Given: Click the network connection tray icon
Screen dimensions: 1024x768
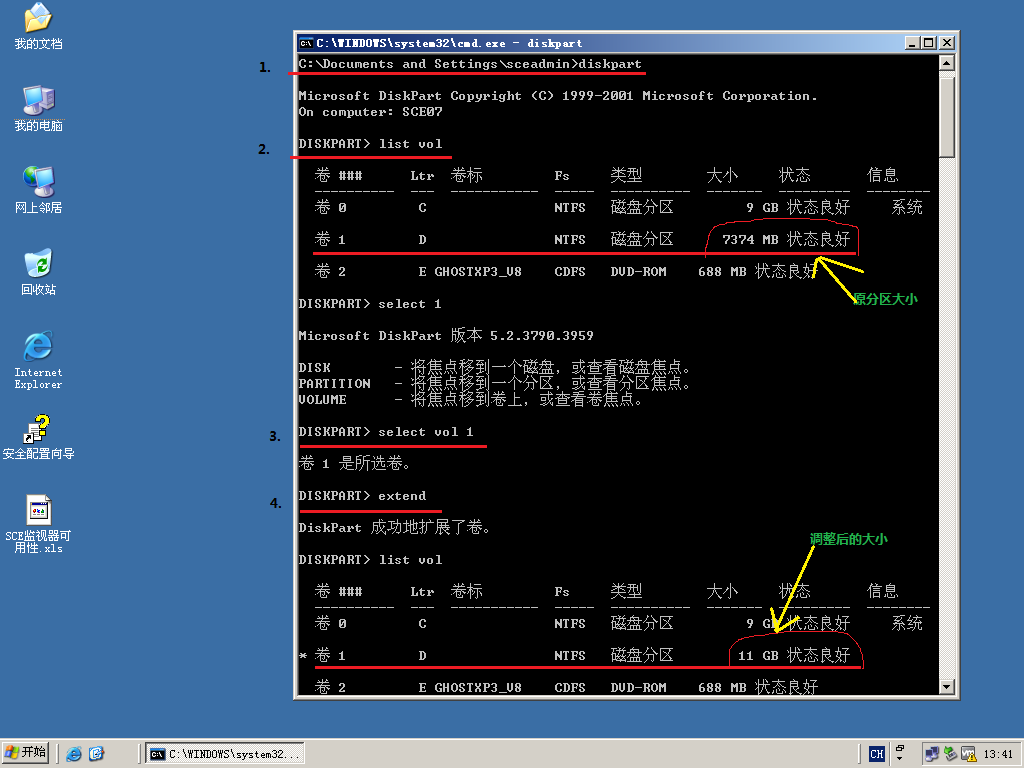Looking at the screenshot, I should pos(931,753).
